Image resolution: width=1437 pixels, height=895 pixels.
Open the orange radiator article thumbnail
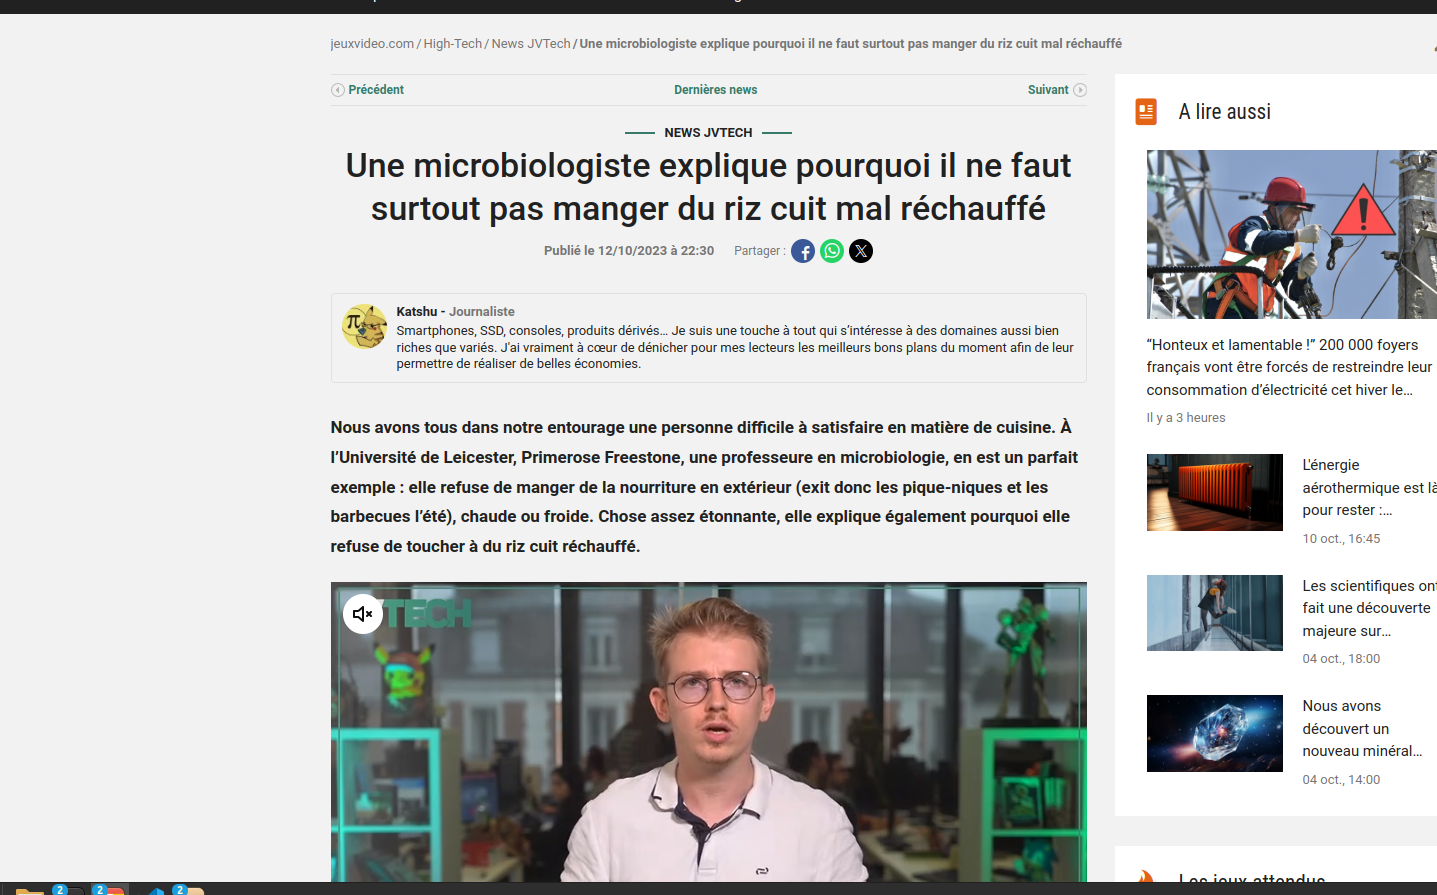coord(1214,492)
